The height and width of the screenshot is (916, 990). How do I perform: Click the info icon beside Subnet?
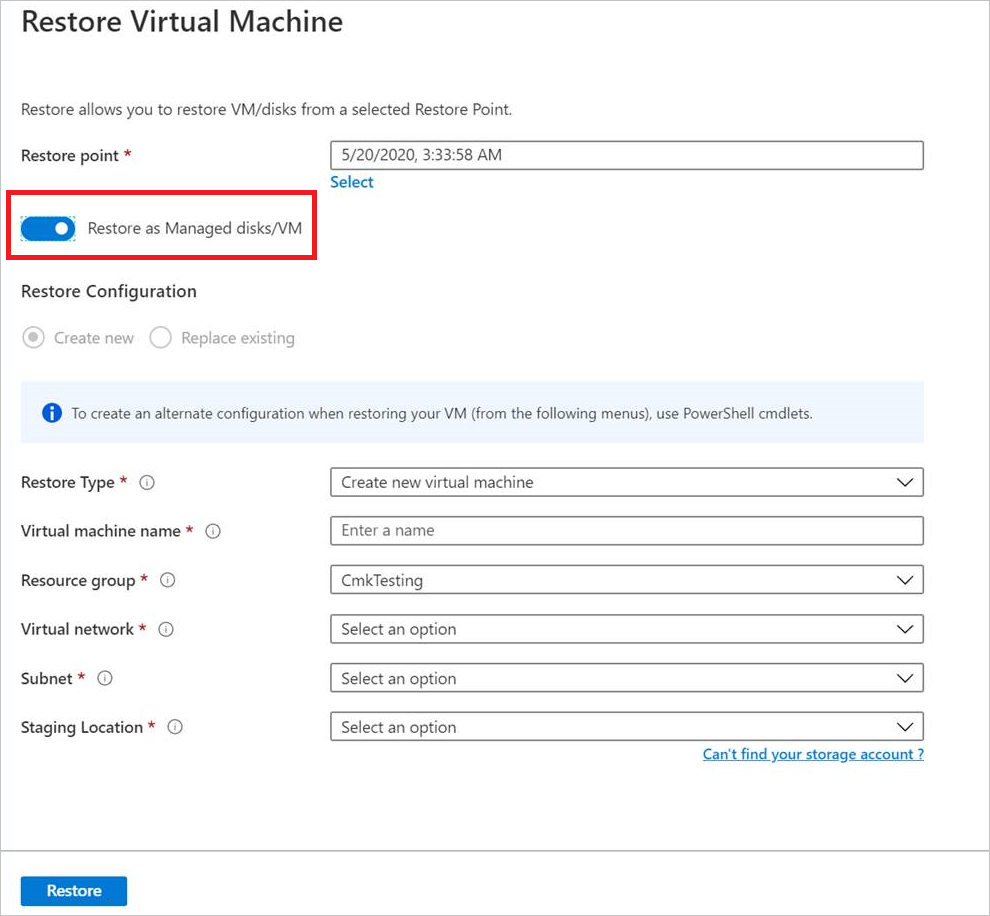107,678
